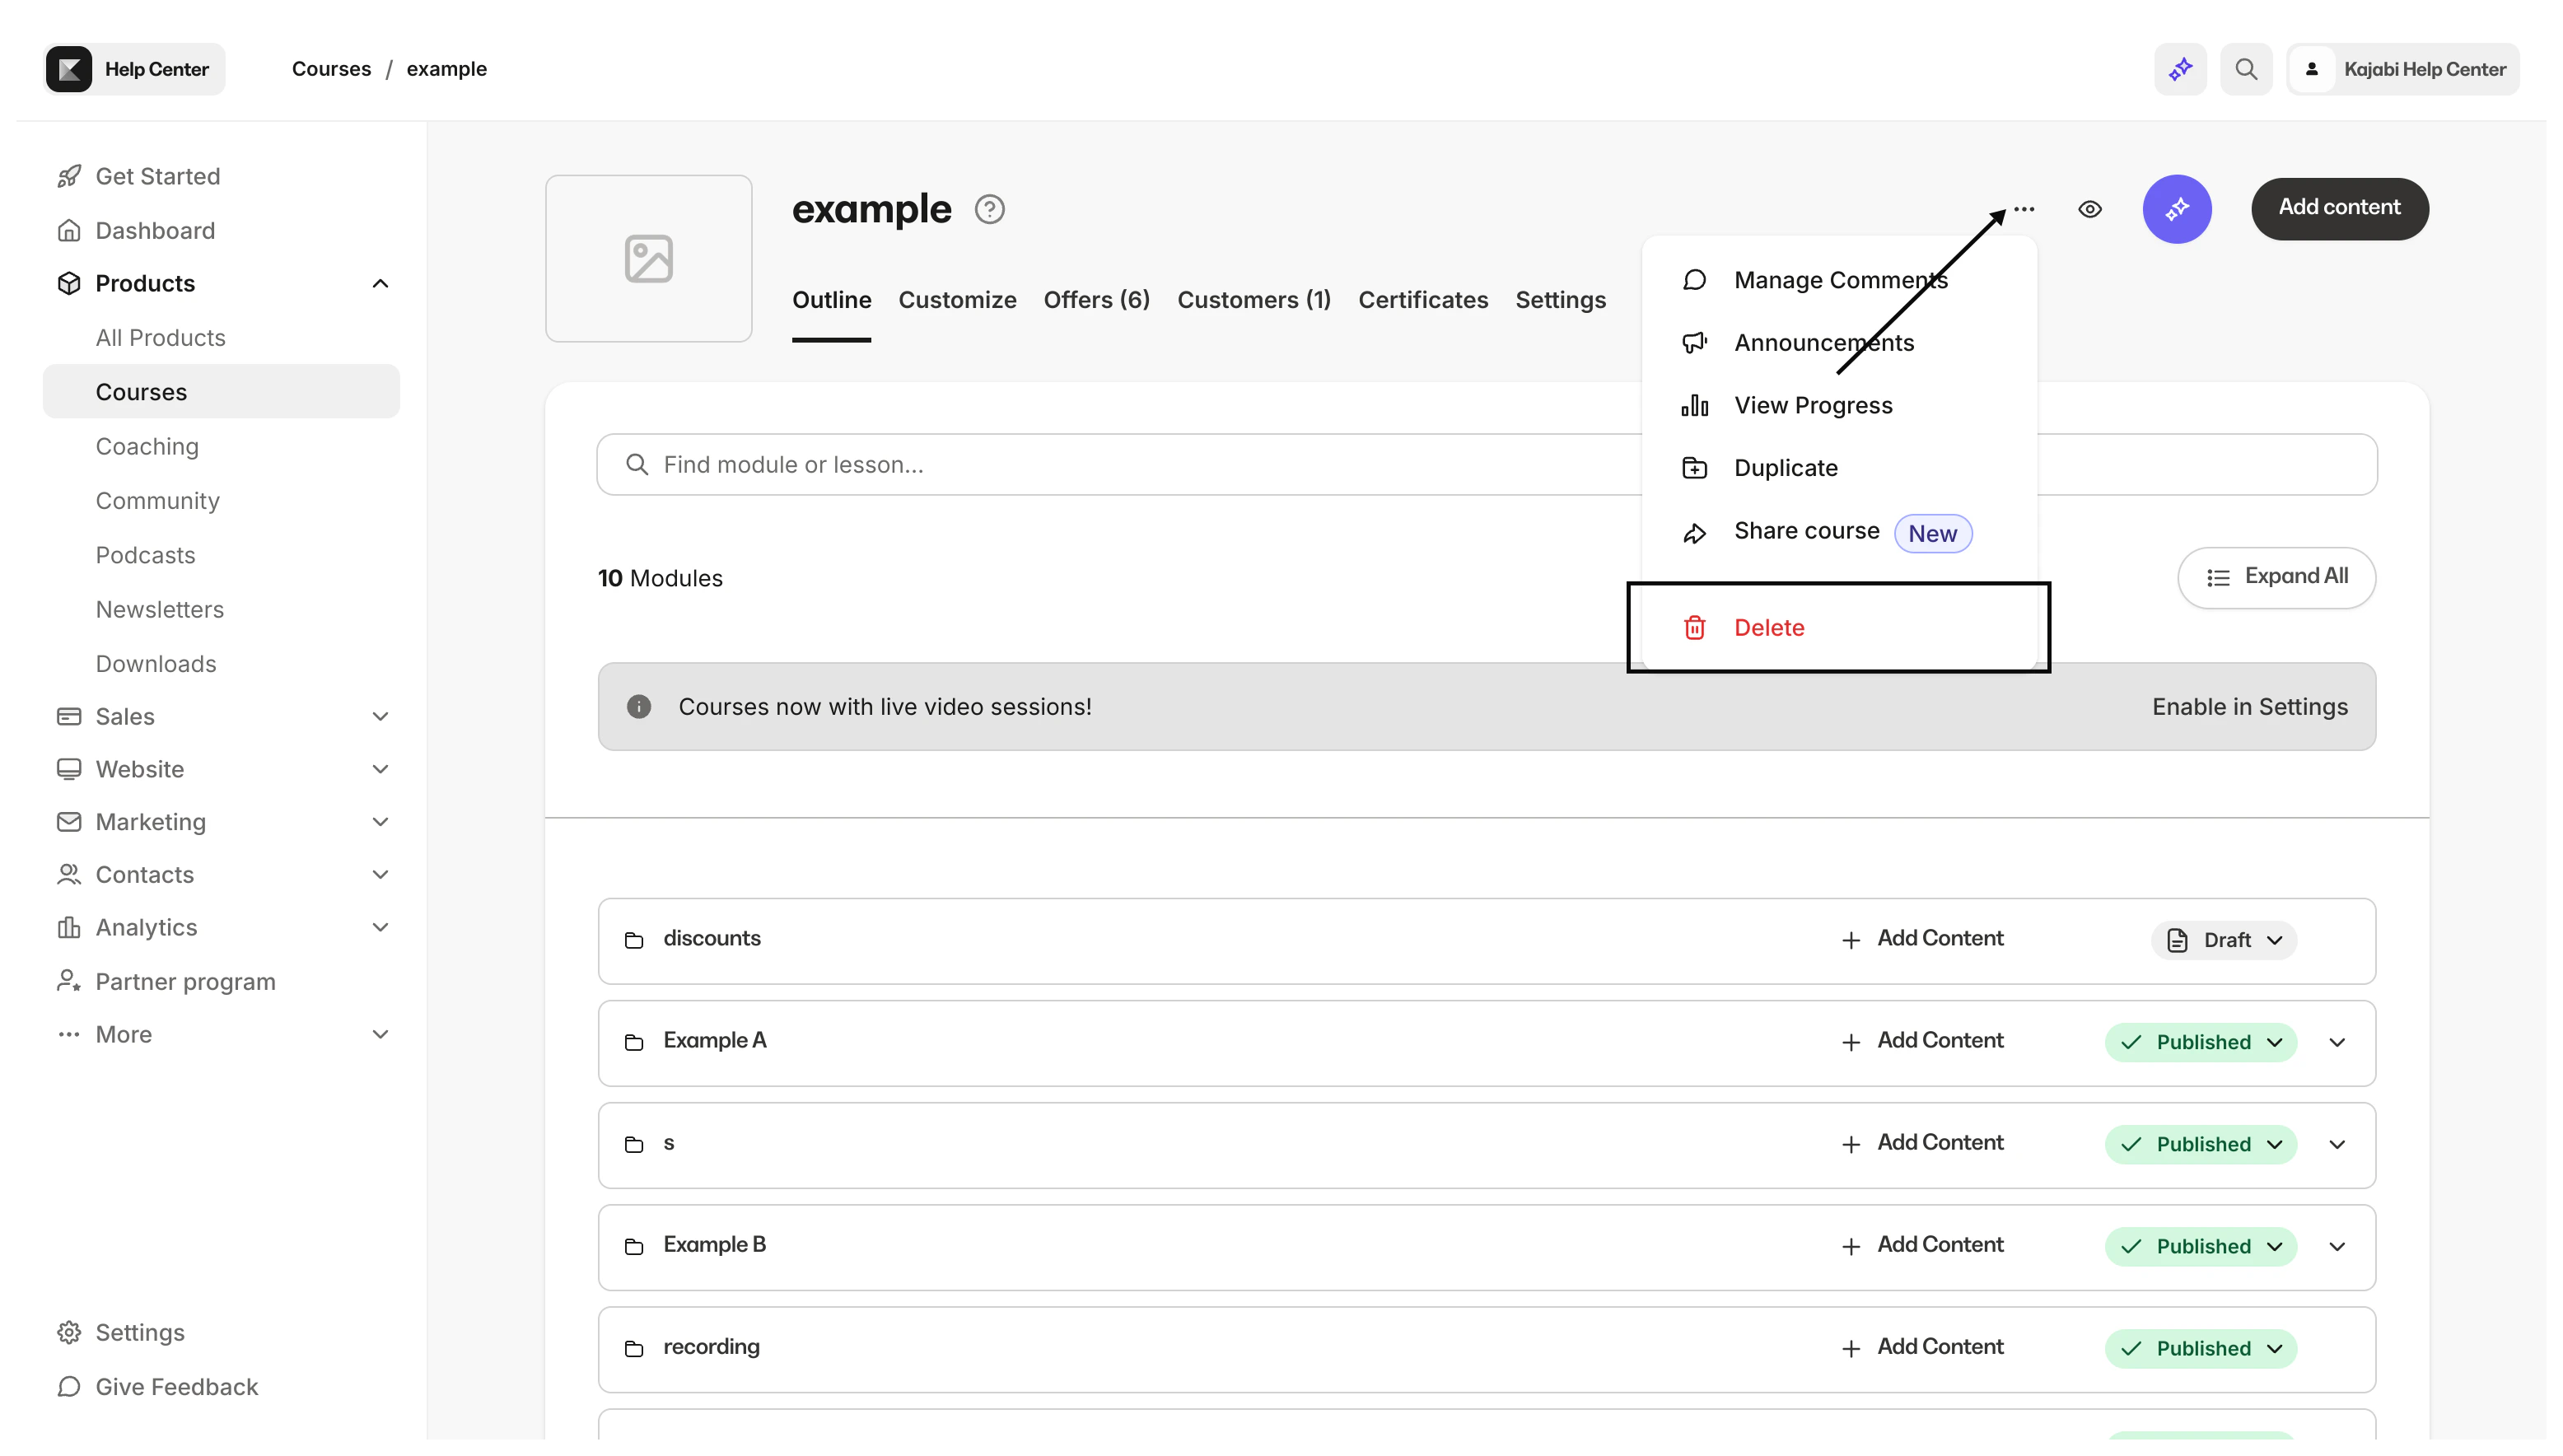Click the Duplicate course icon
Image resolution: width=2563 pixels, height=1456 pixels.
click(1695, 467)
